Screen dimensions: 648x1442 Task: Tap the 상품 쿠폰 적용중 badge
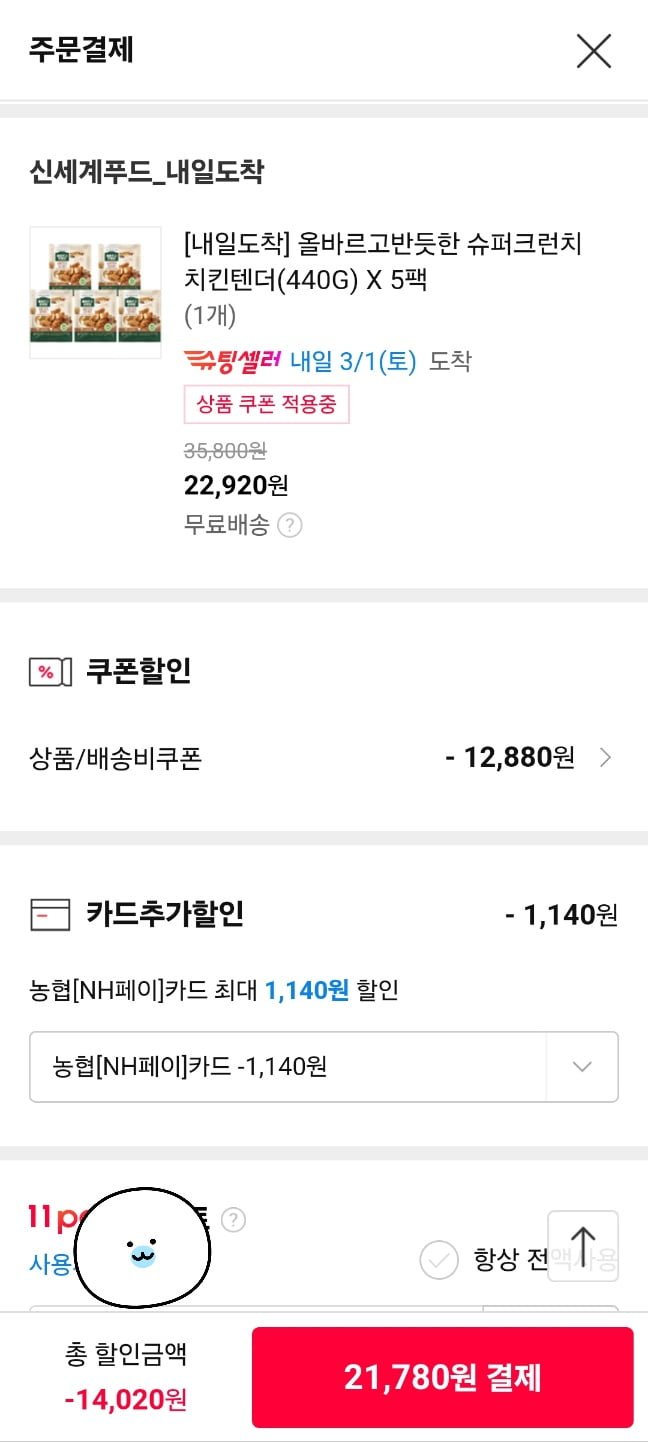click(266, 405)
